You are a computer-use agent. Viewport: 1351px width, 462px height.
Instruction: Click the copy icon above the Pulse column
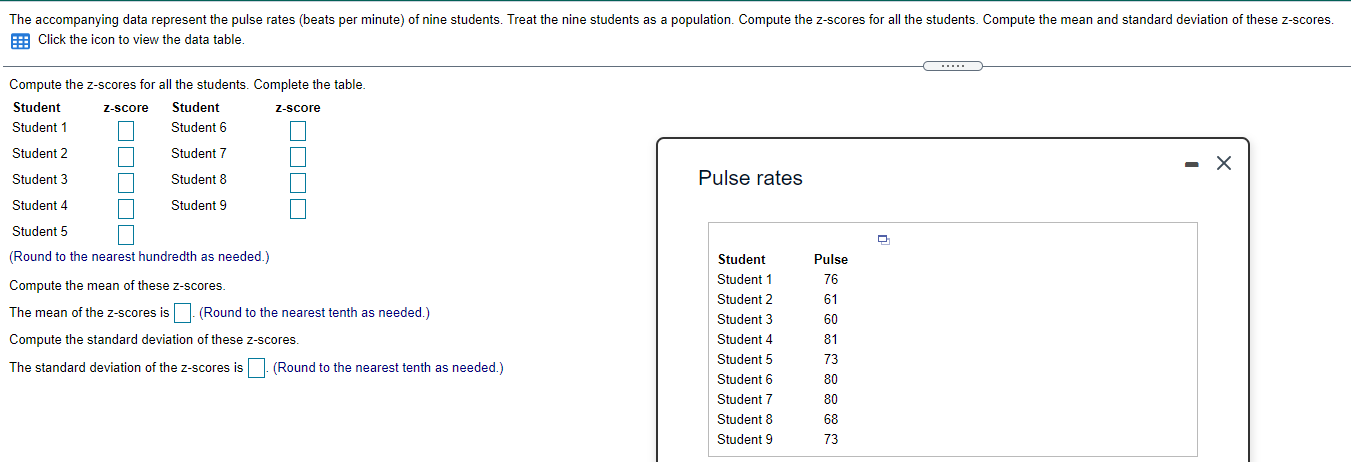[883, 239]
